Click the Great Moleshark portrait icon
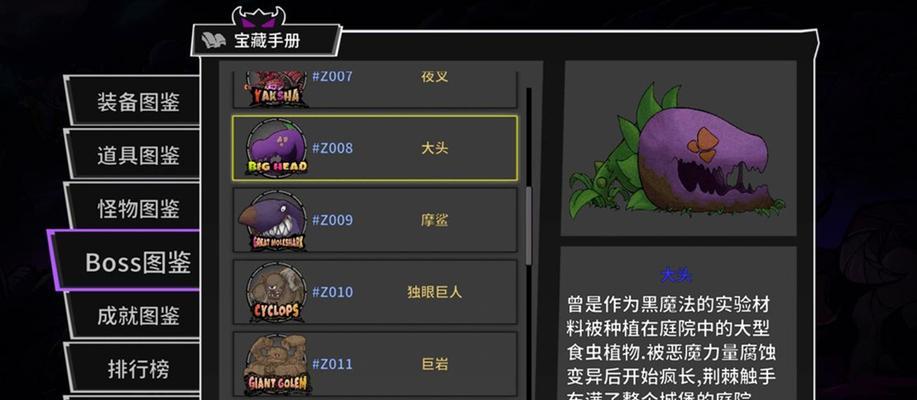 click(x=273, y=220)
